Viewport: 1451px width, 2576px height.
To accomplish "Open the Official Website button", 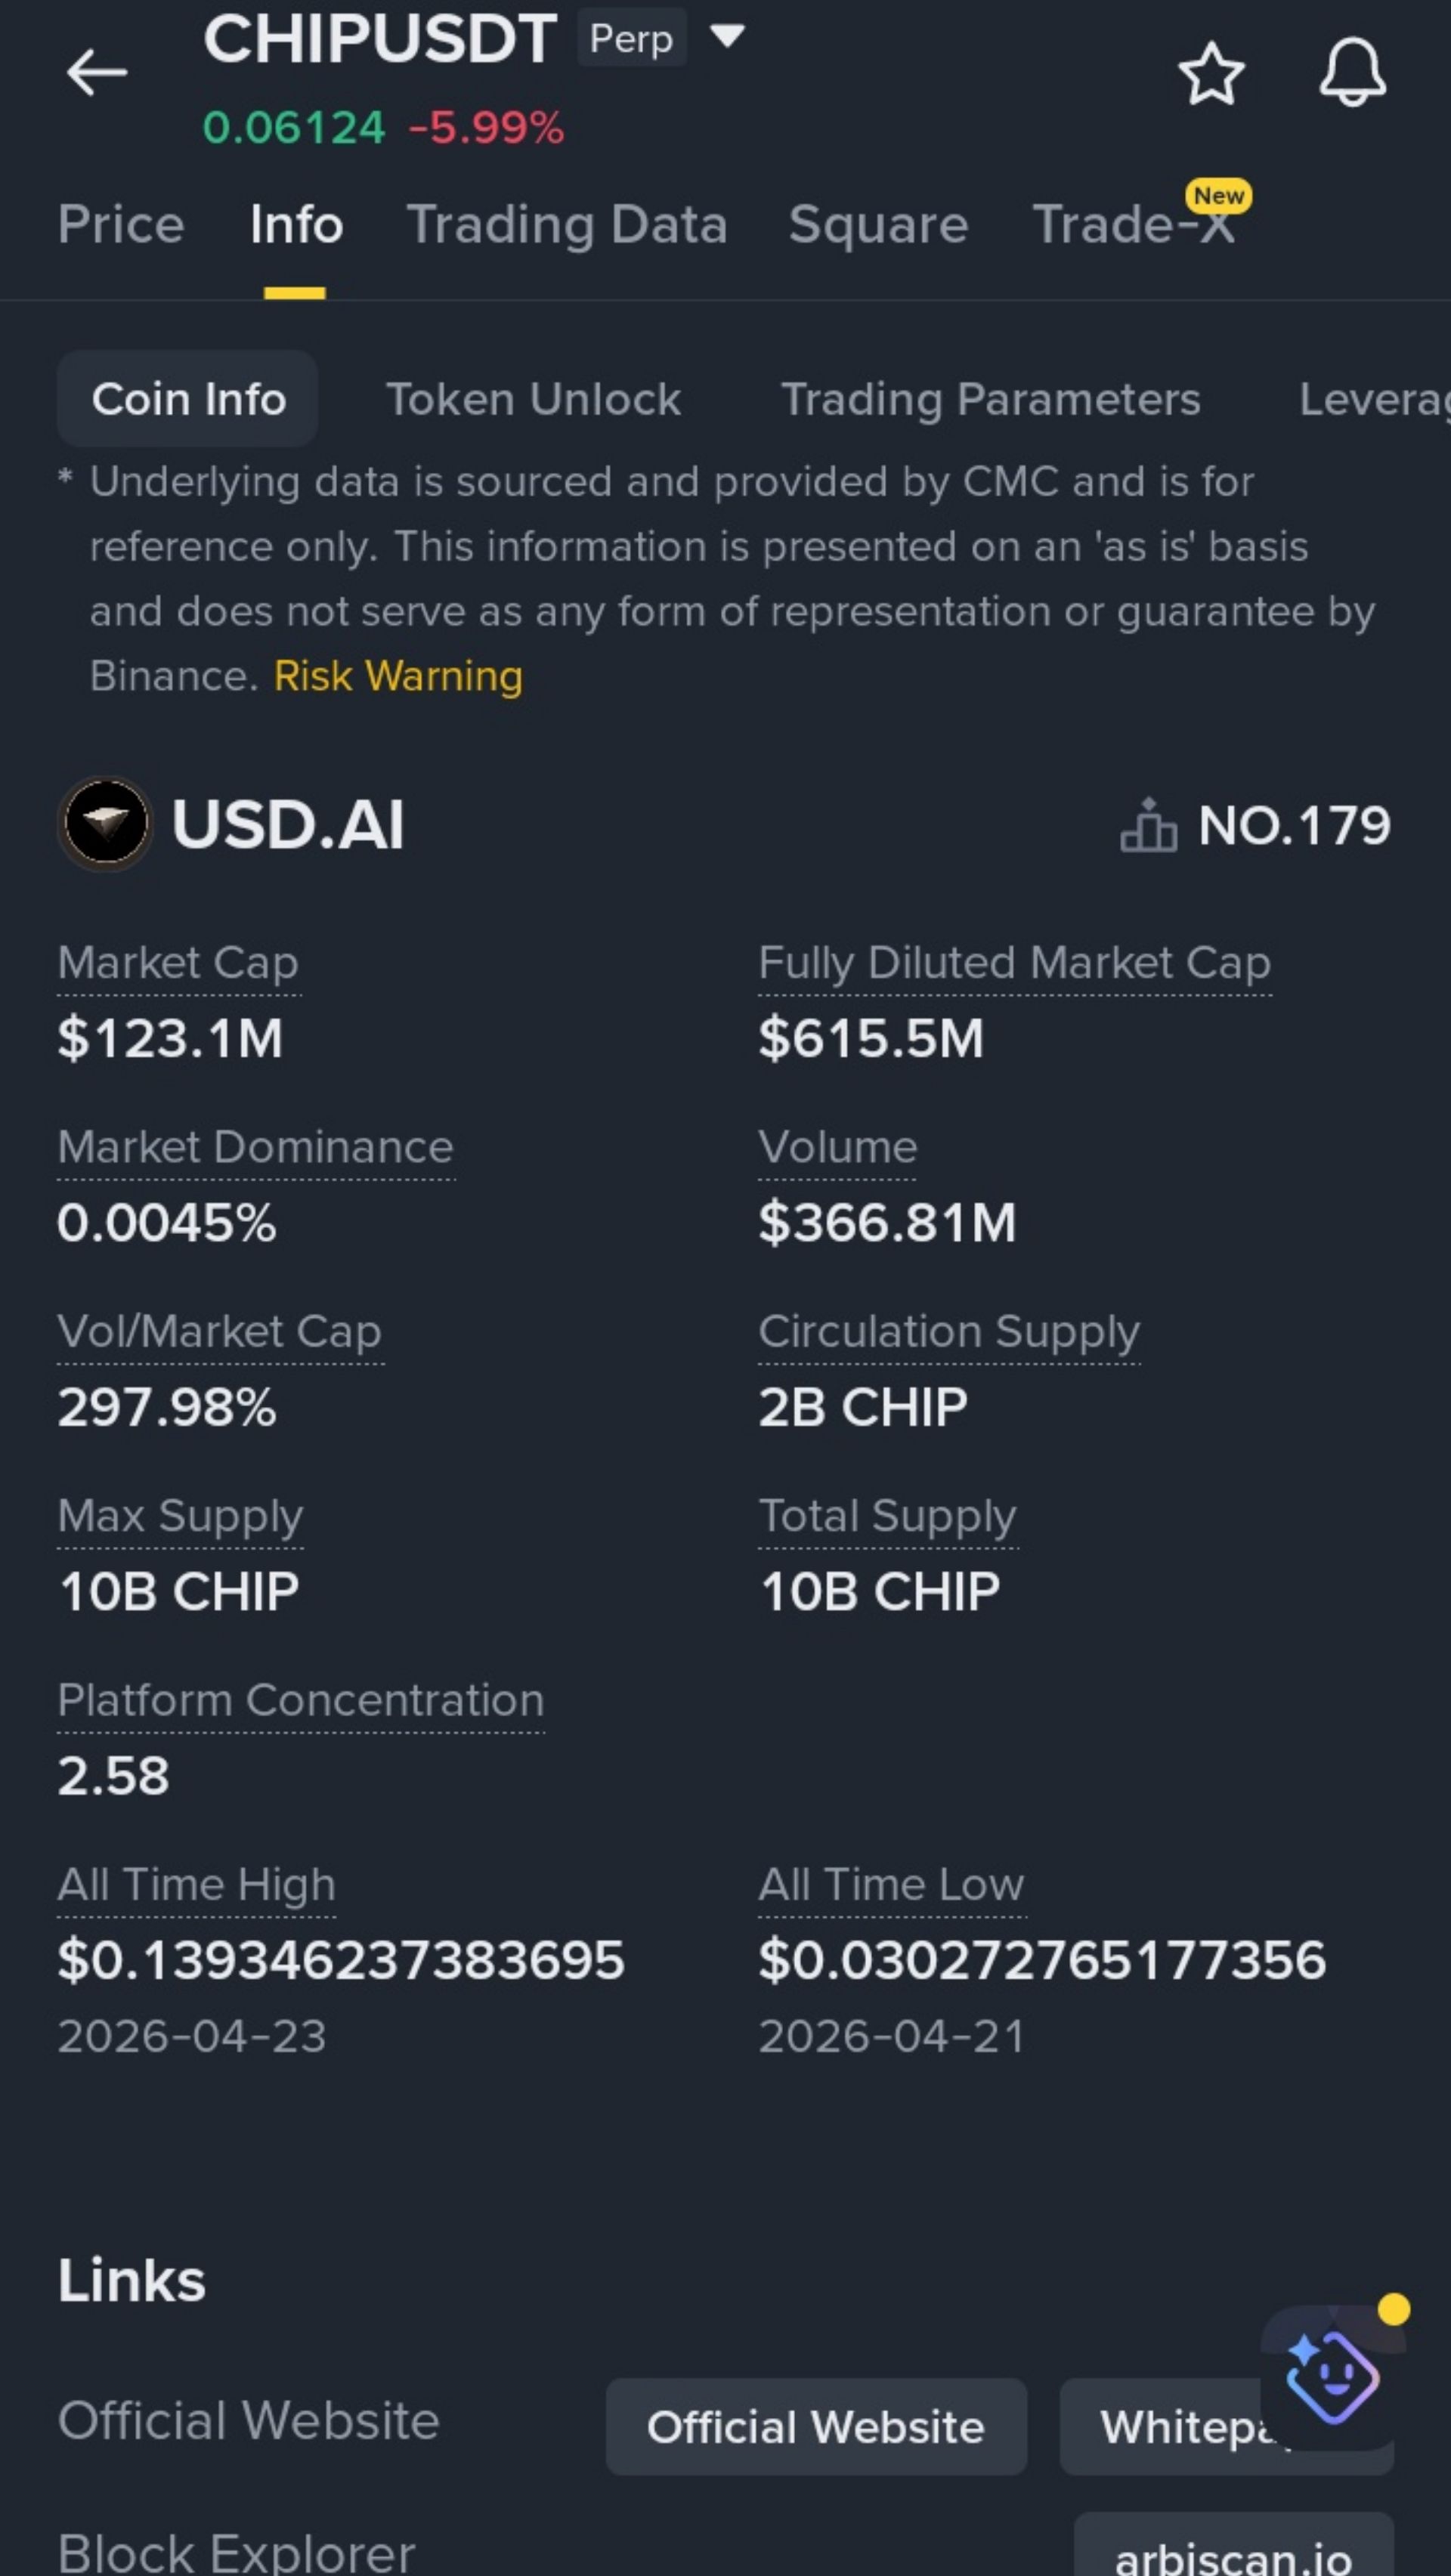I will pyautogui.click(x=816, y=2427).
